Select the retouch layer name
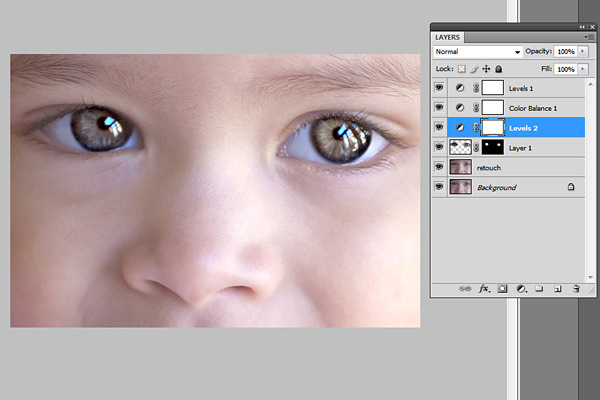Viewport: 600px width, 400px height. pyautogui.click(x=489, y=168)
